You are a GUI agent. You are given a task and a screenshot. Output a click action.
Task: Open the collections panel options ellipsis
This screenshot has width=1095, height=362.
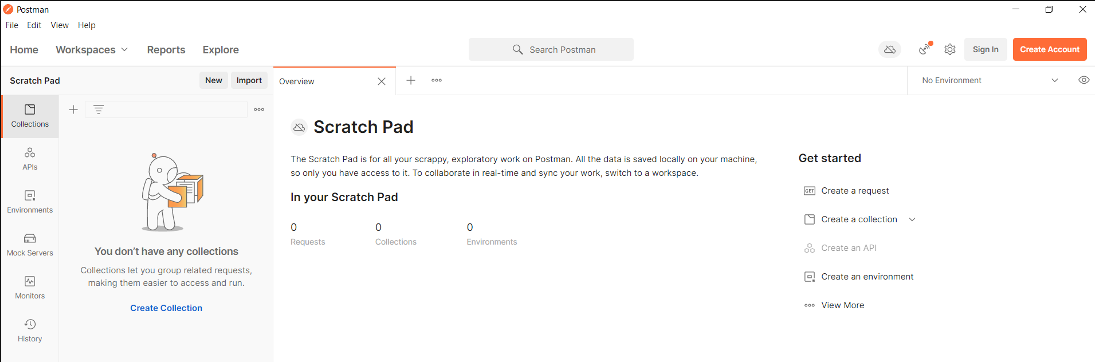pyautogui.click(x=259, y=110)
